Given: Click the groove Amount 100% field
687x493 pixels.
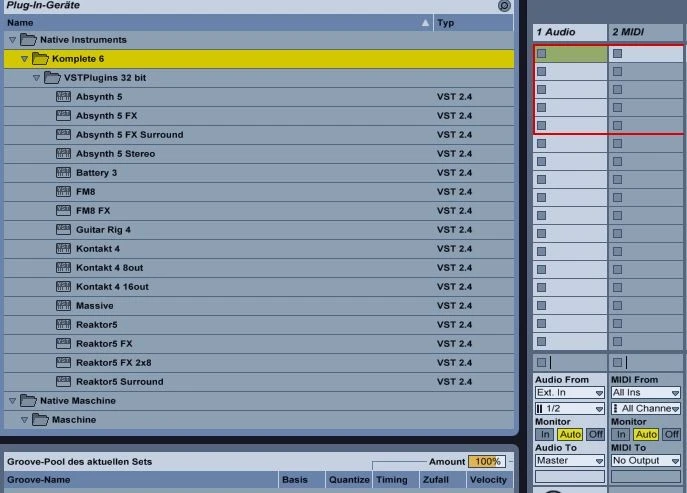Looking at the screenshot, I should point(486,462).
